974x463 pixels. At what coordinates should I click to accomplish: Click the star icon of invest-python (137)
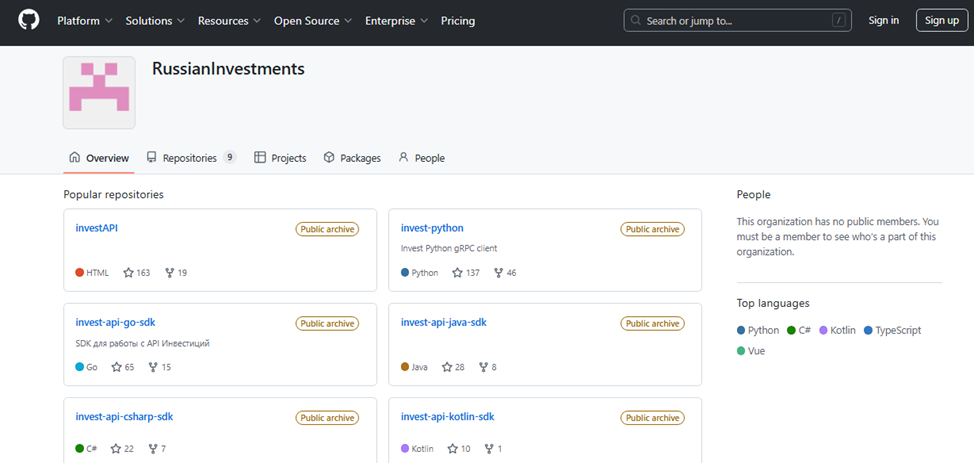click(457, 272)
